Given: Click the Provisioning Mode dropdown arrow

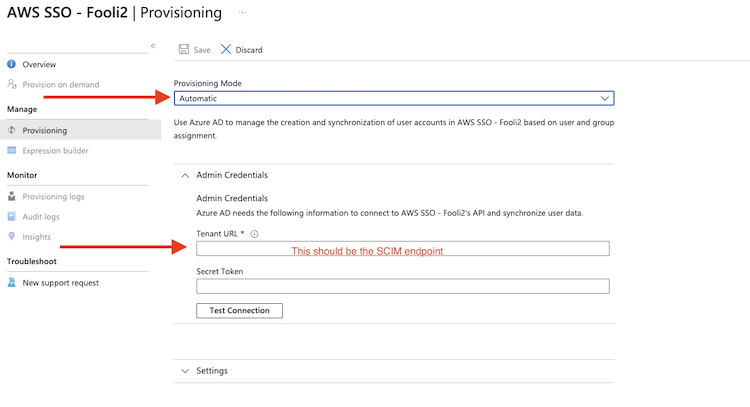Looking at the screenshot, I should coord(605,98).
